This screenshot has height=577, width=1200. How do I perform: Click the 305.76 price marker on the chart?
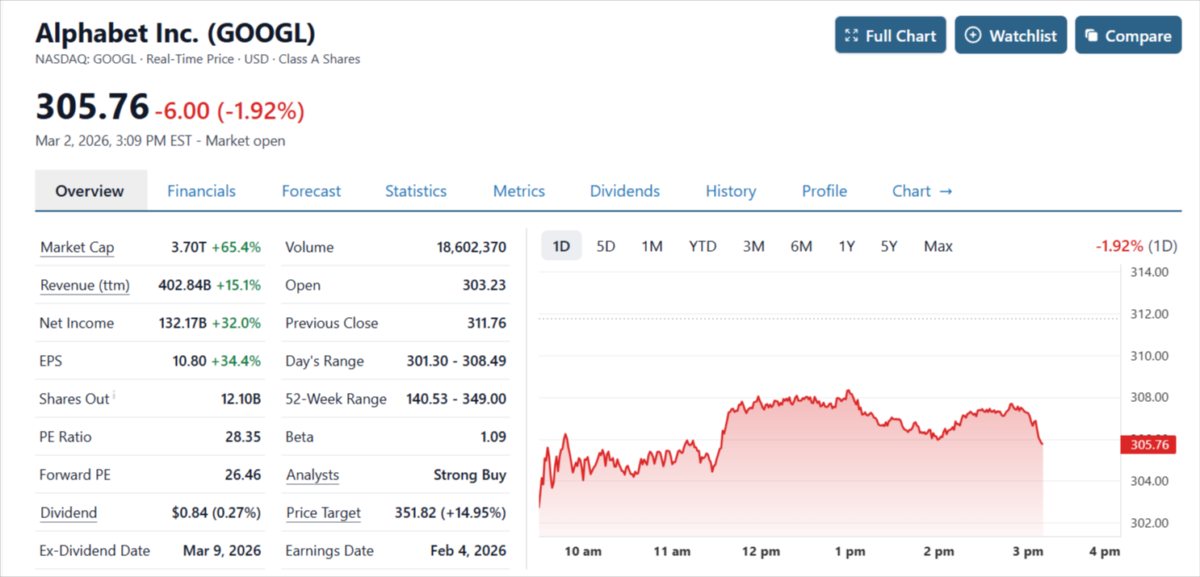coord(1148,444)
